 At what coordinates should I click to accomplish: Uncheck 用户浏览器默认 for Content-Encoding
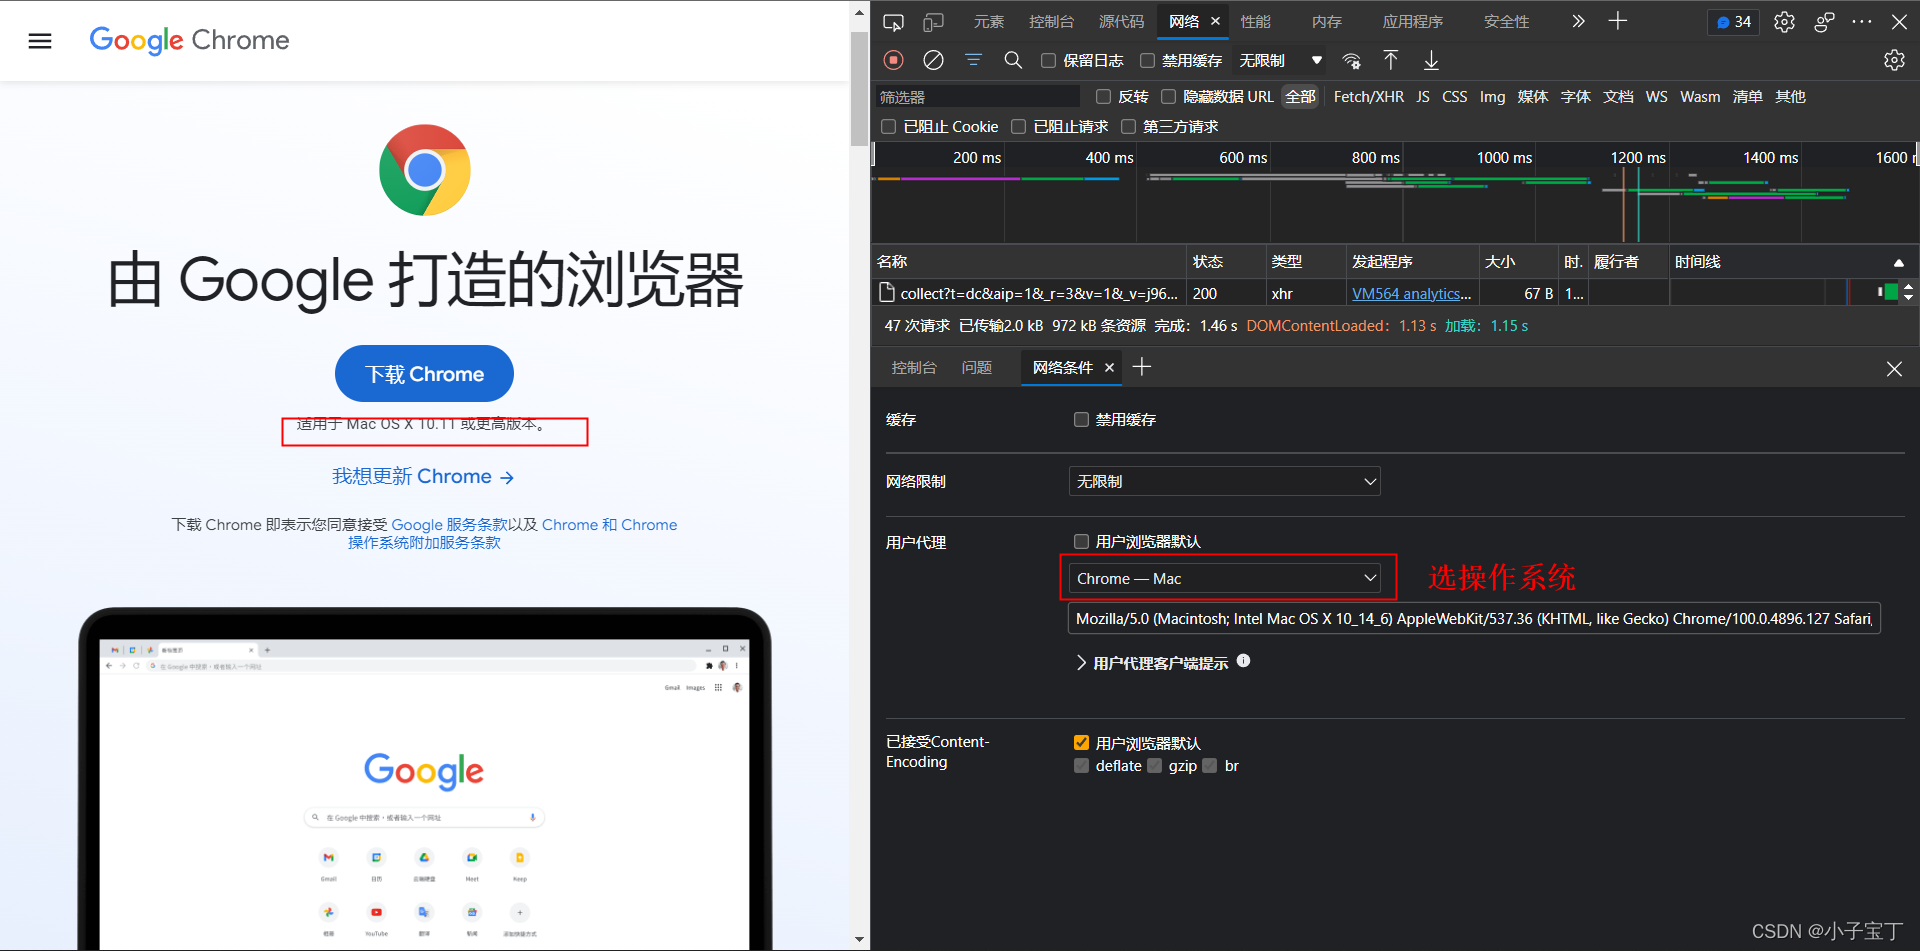click(1081, 743)
